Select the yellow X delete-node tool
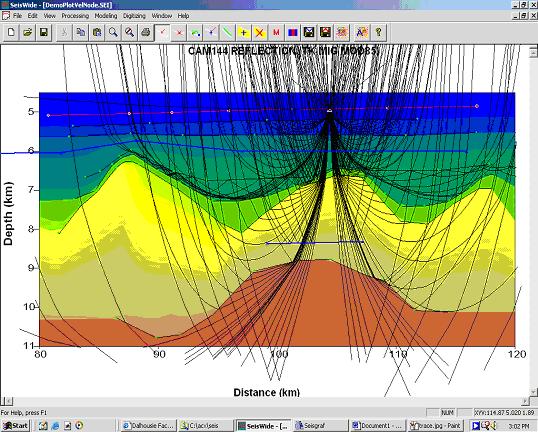Screen dimensions: 538x432 [x=260, y=33]
